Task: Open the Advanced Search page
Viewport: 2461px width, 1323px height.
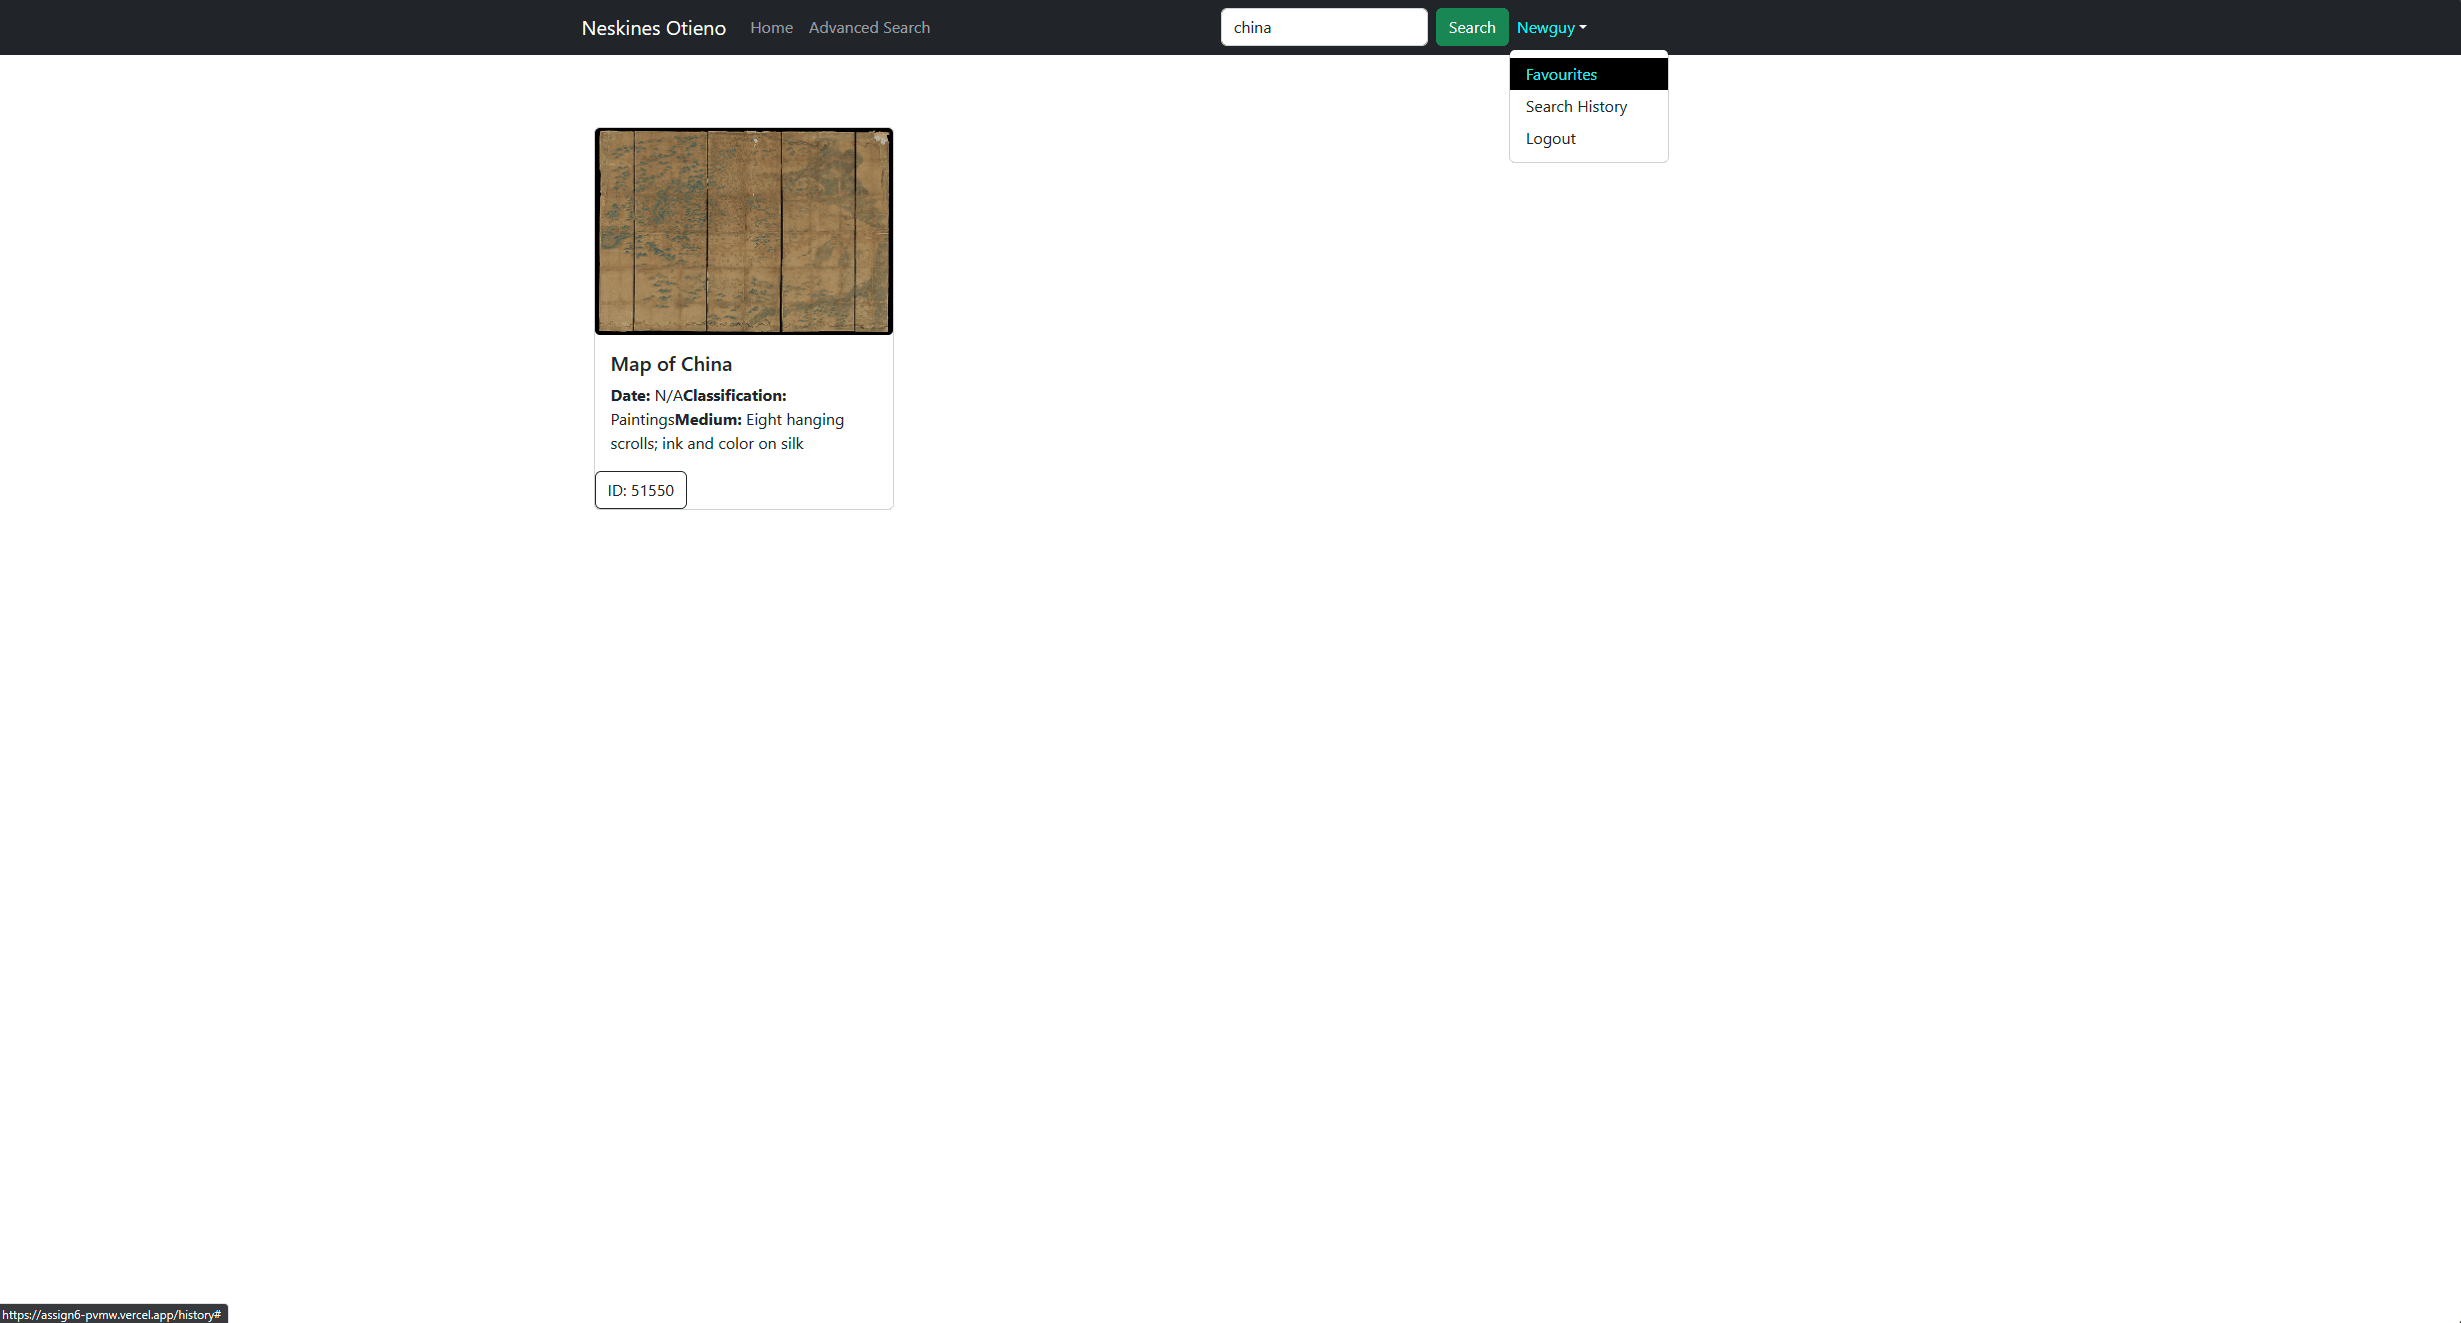Action: point(868,27)
